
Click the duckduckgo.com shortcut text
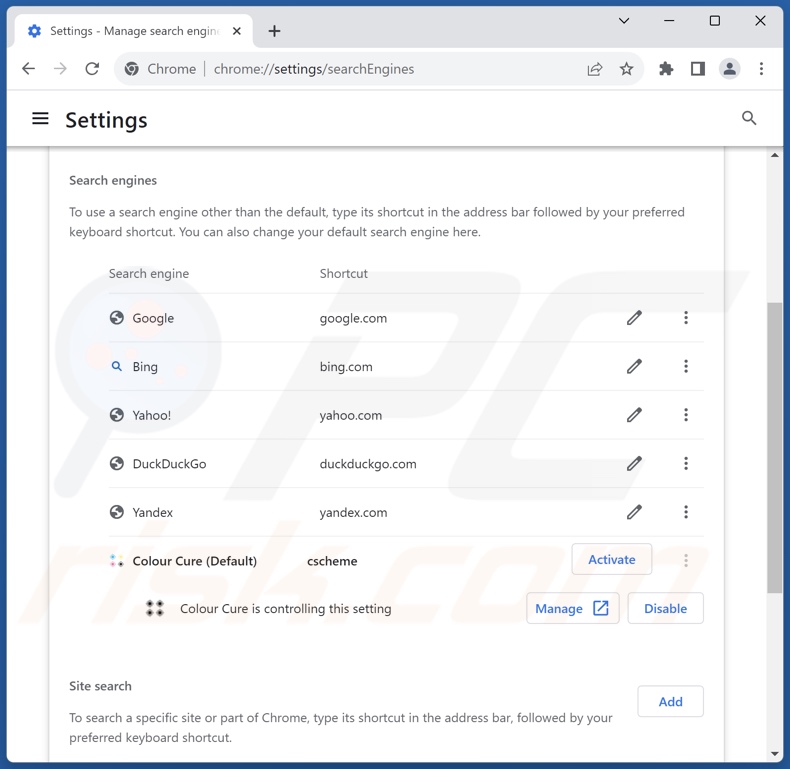pos(368,464)
